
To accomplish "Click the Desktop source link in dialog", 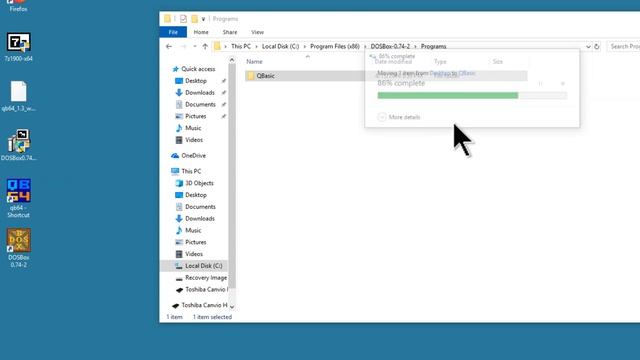I will point(440,73).
